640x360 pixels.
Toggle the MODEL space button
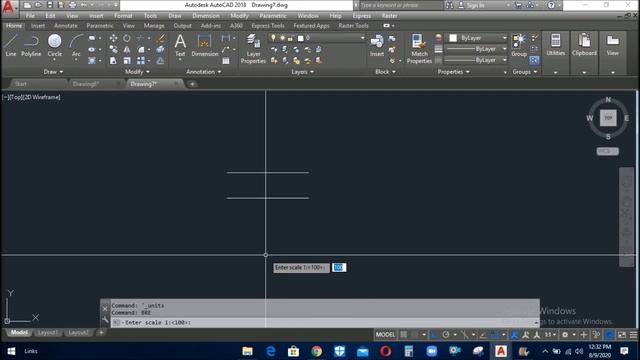(385, 335)
